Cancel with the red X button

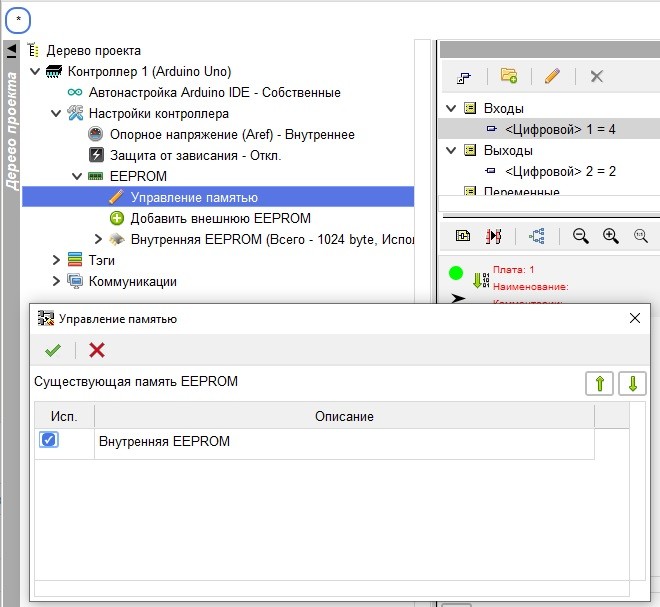coord(97,350)
